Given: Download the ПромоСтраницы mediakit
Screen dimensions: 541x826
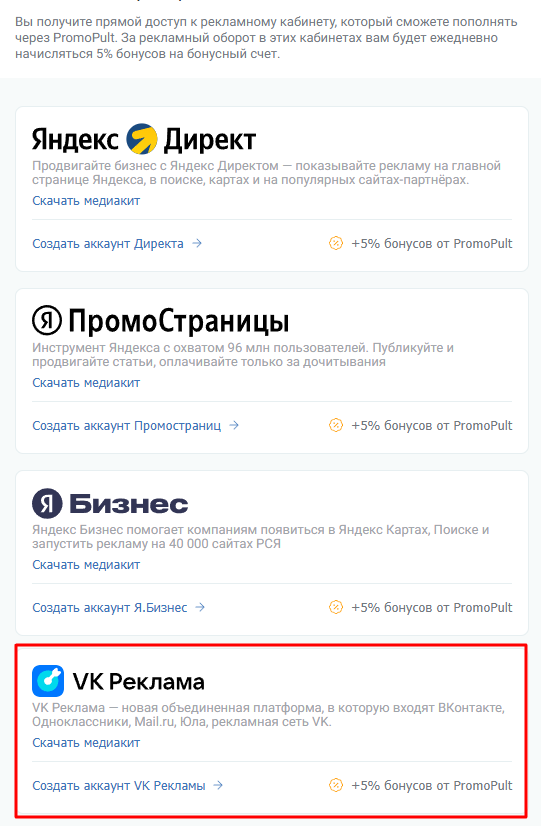Looking at the screenshot, I should (86, 383).
